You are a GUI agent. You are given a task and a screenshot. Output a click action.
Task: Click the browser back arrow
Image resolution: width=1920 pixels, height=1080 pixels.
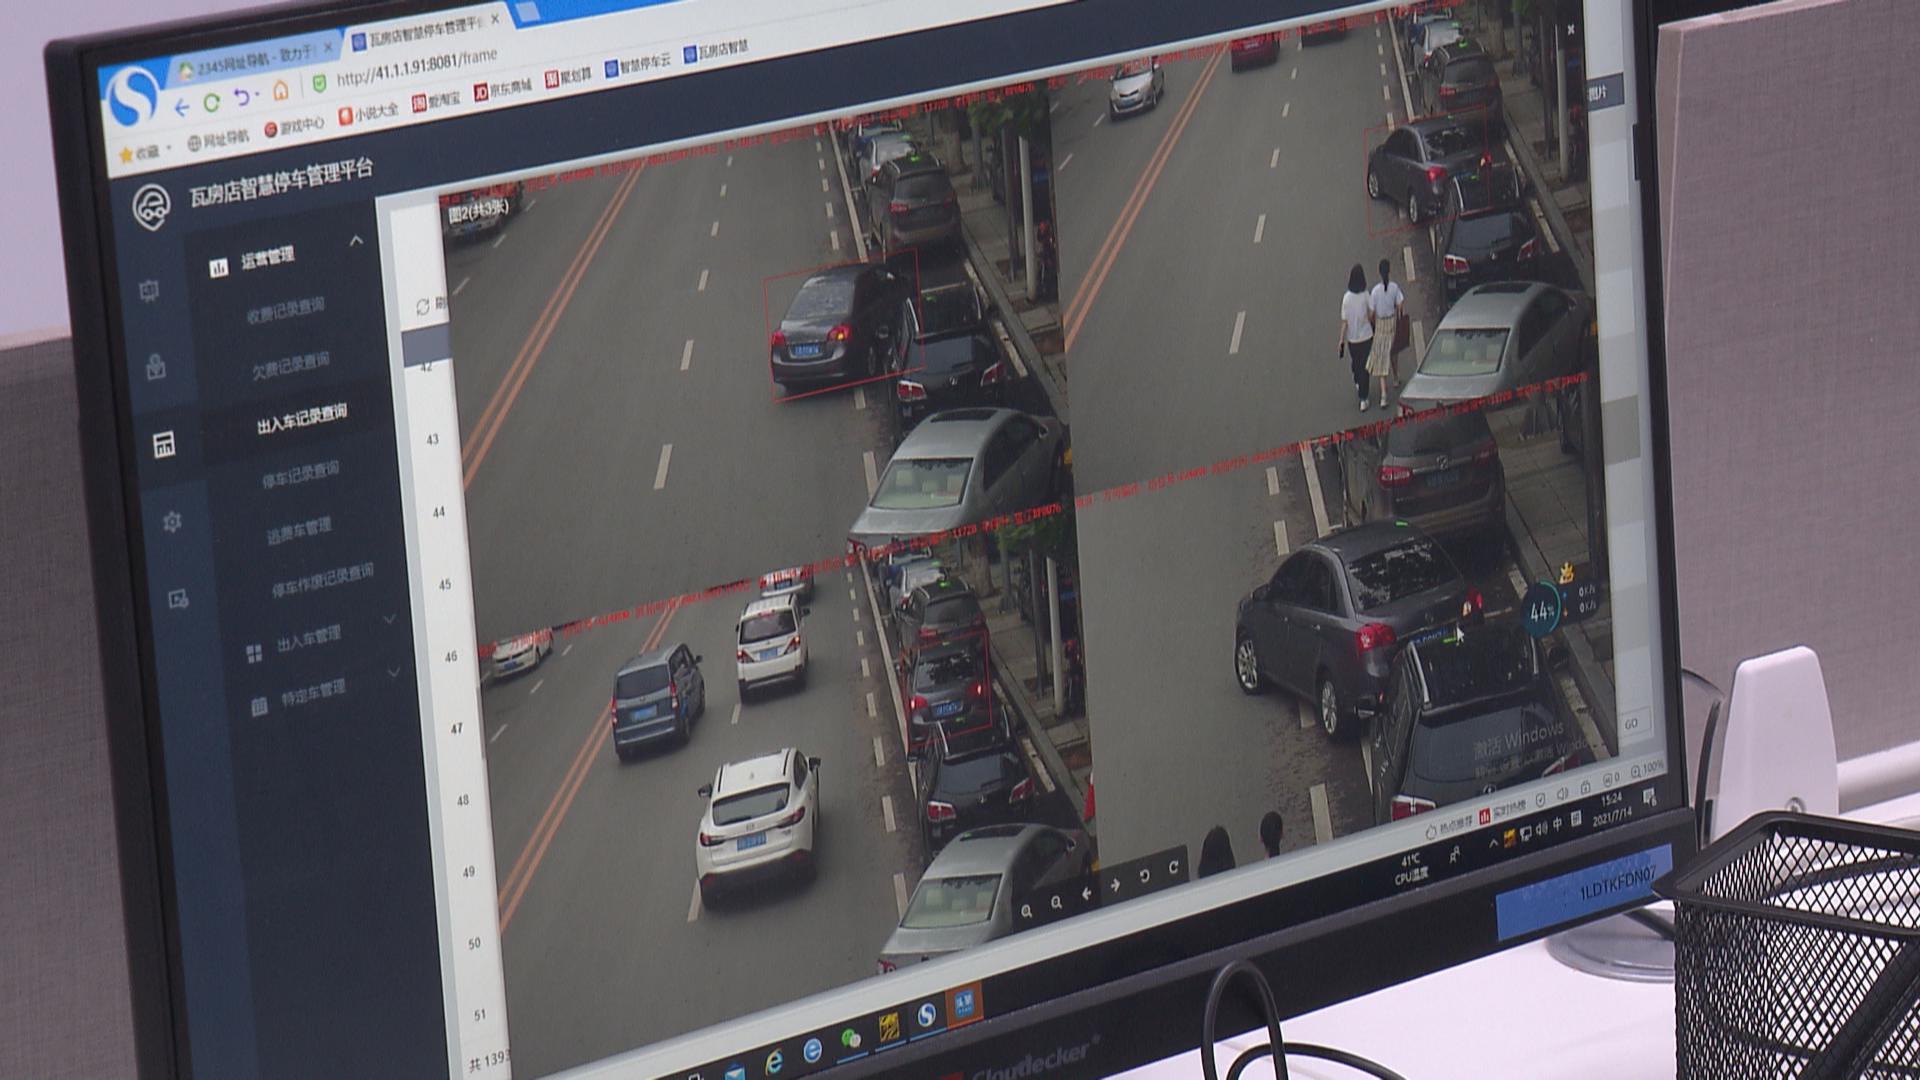click(181, 107)
